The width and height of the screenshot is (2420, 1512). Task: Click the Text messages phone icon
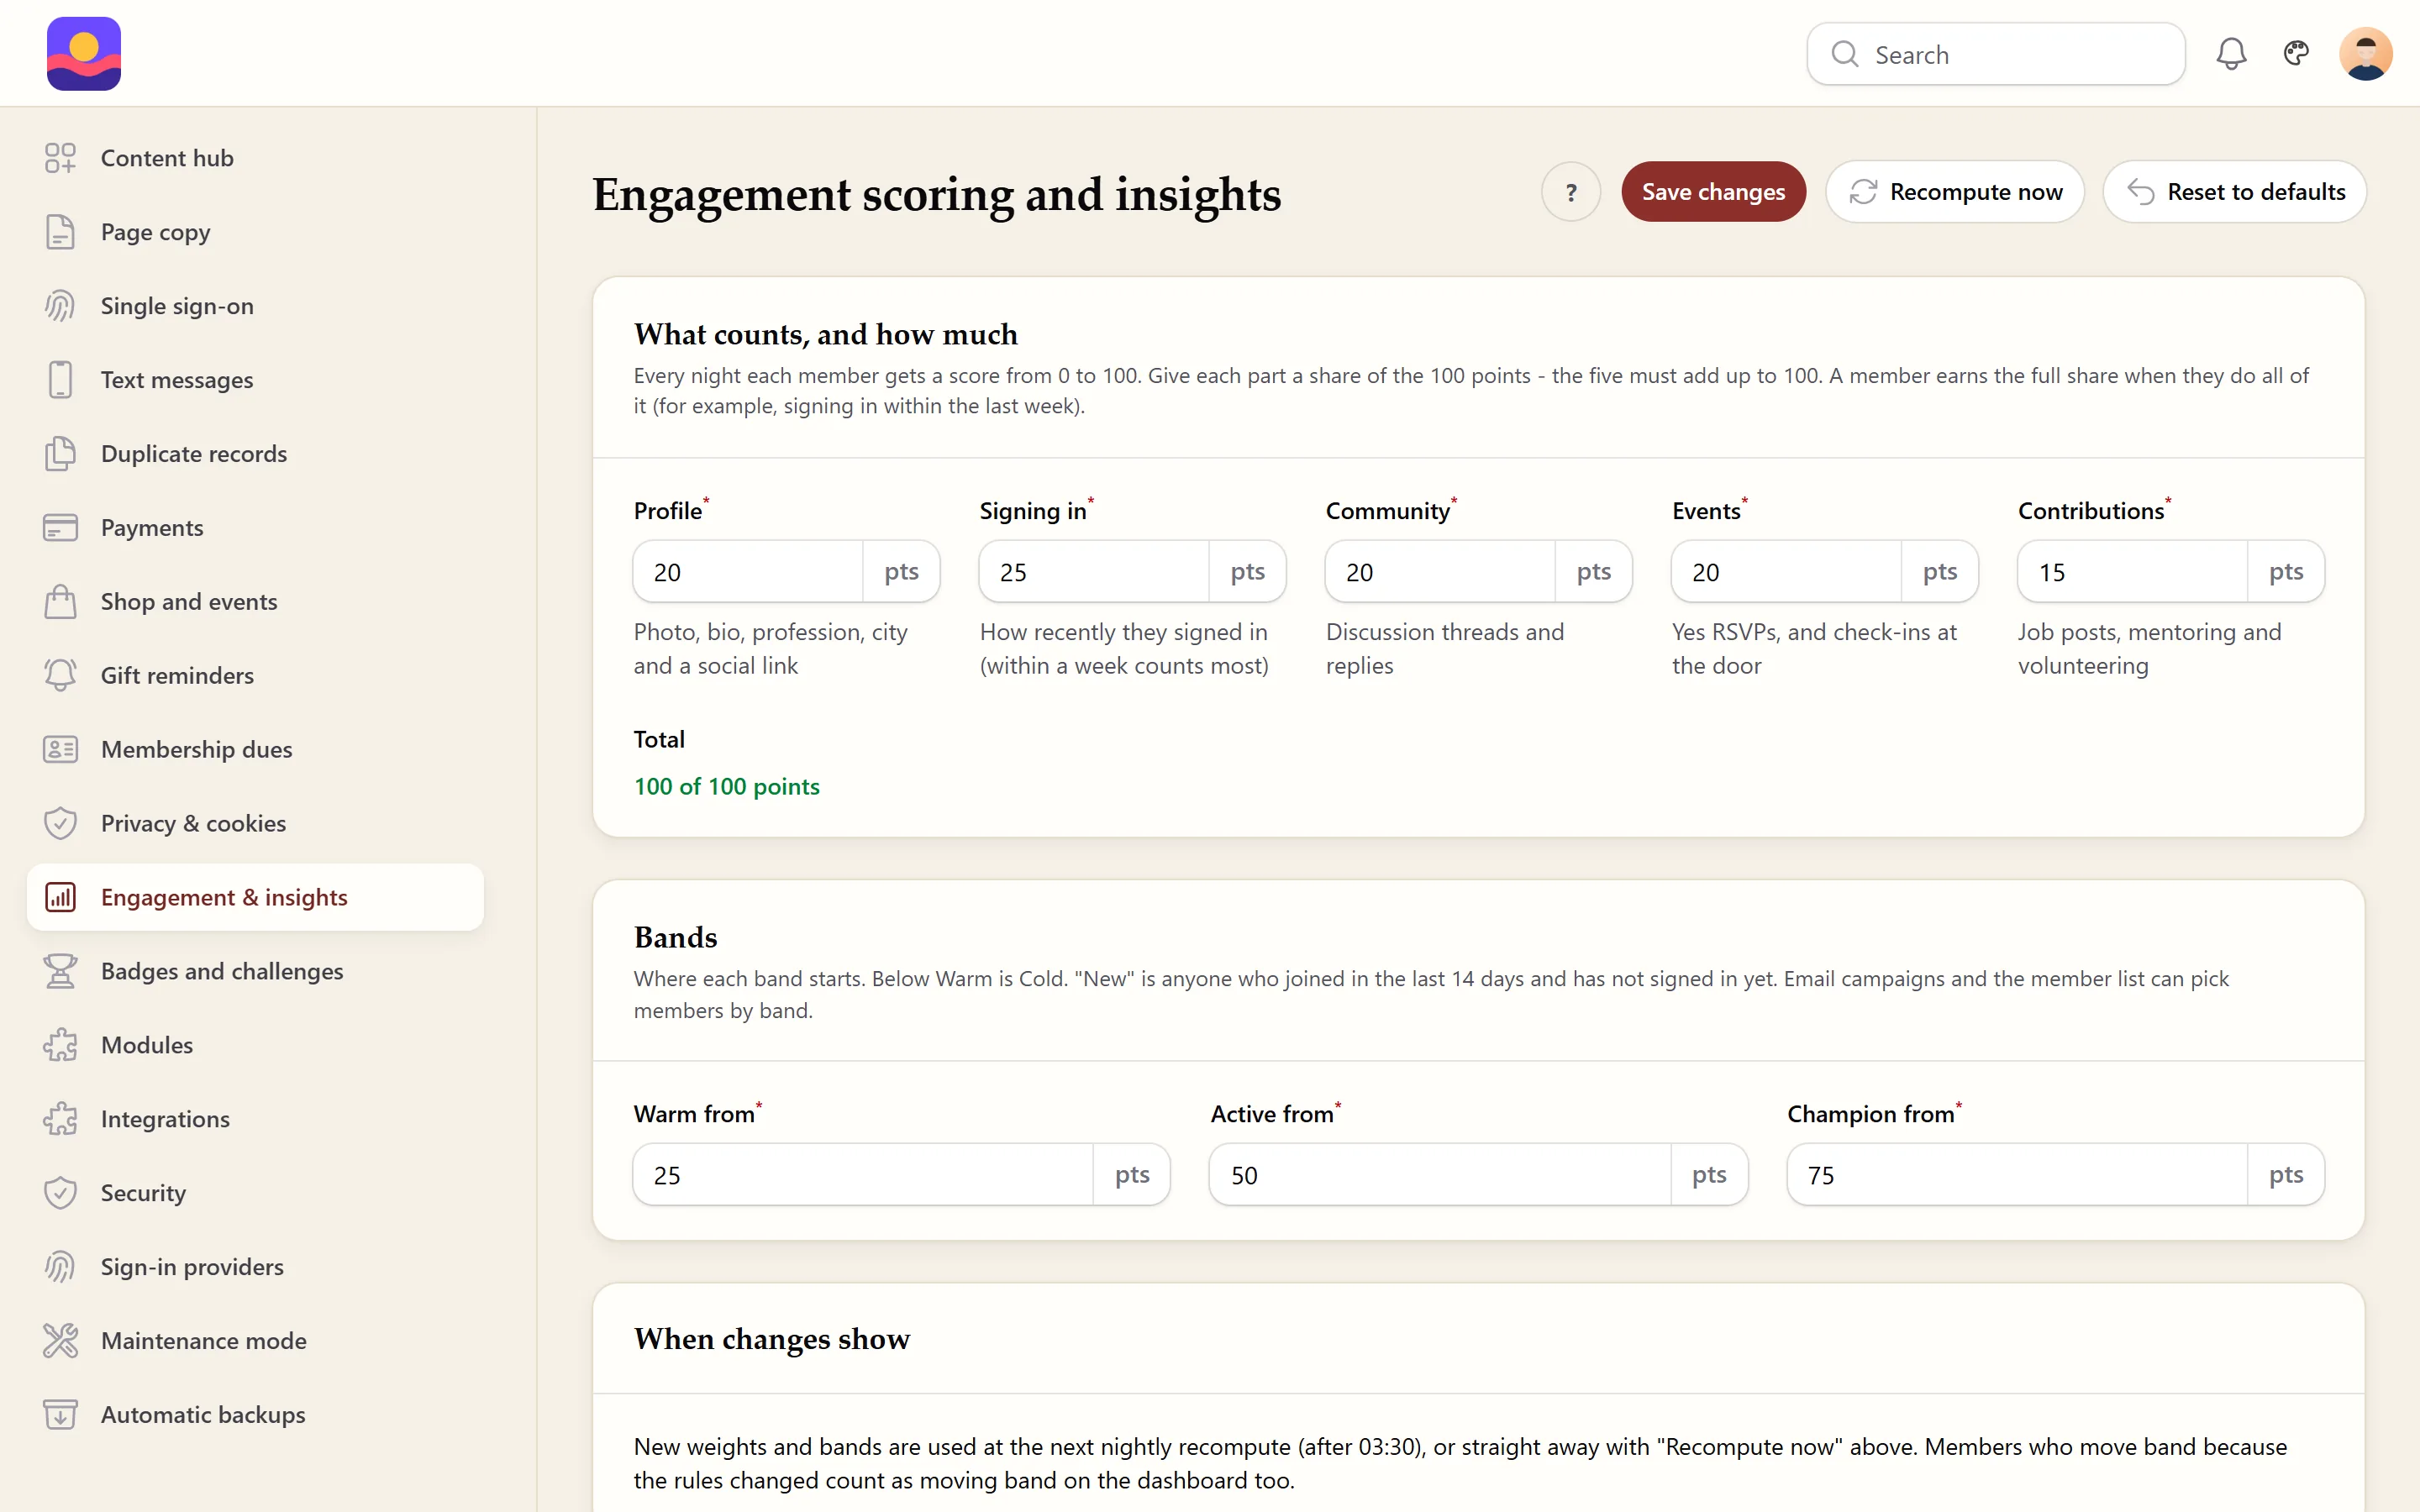[x=60, y=380]
